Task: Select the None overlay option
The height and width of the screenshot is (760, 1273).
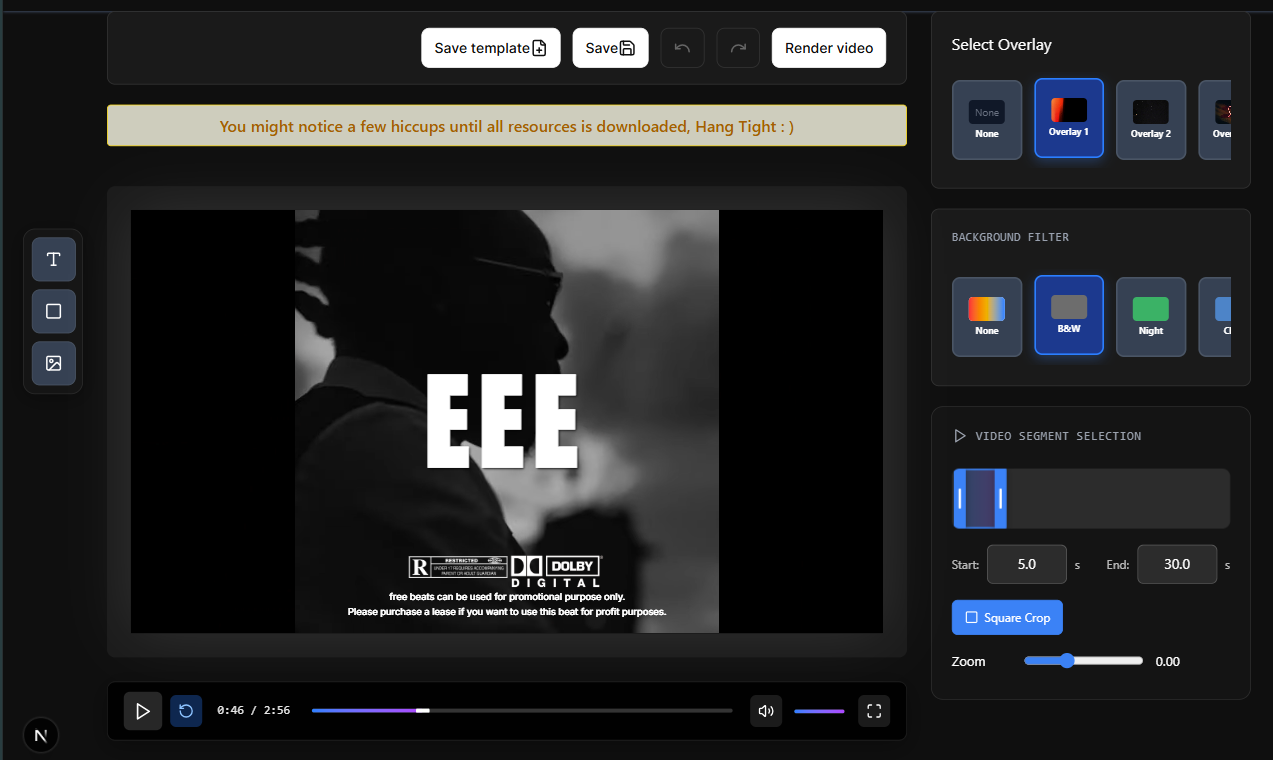Action: [x=987, y=119]
